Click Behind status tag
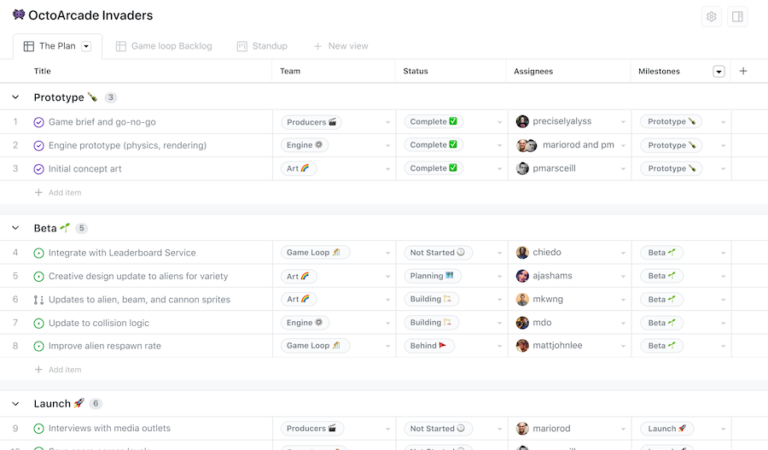768x450 pixels. [429, 346]
